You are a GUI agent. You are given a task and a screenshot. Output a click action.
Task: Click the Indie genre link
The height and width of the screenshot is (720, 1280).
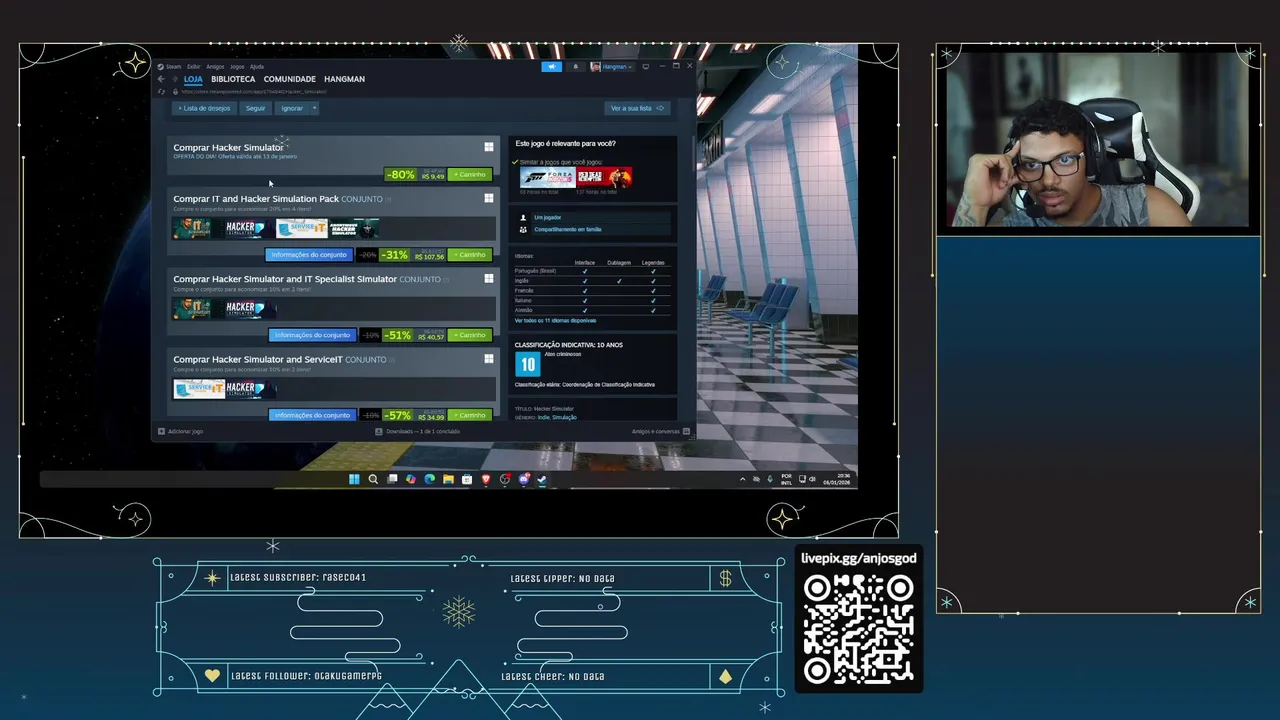coord(543,417)
